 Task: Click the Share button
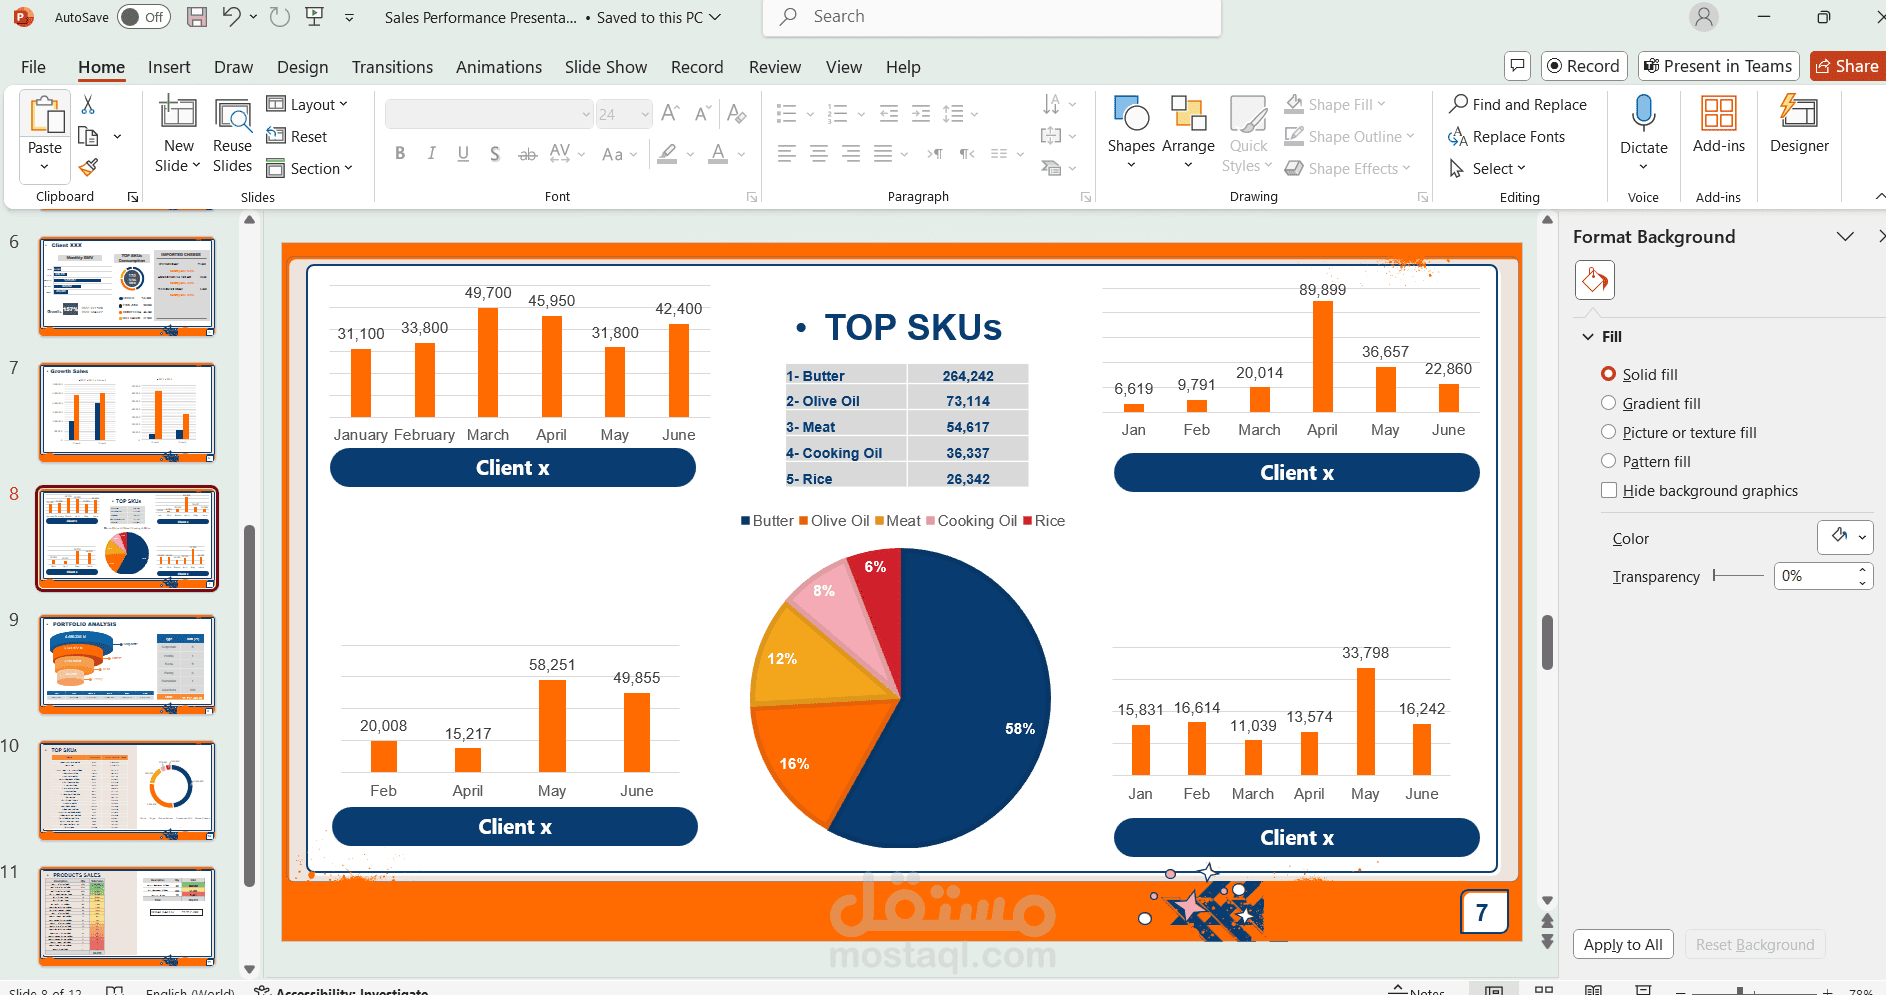point(1847,66)
